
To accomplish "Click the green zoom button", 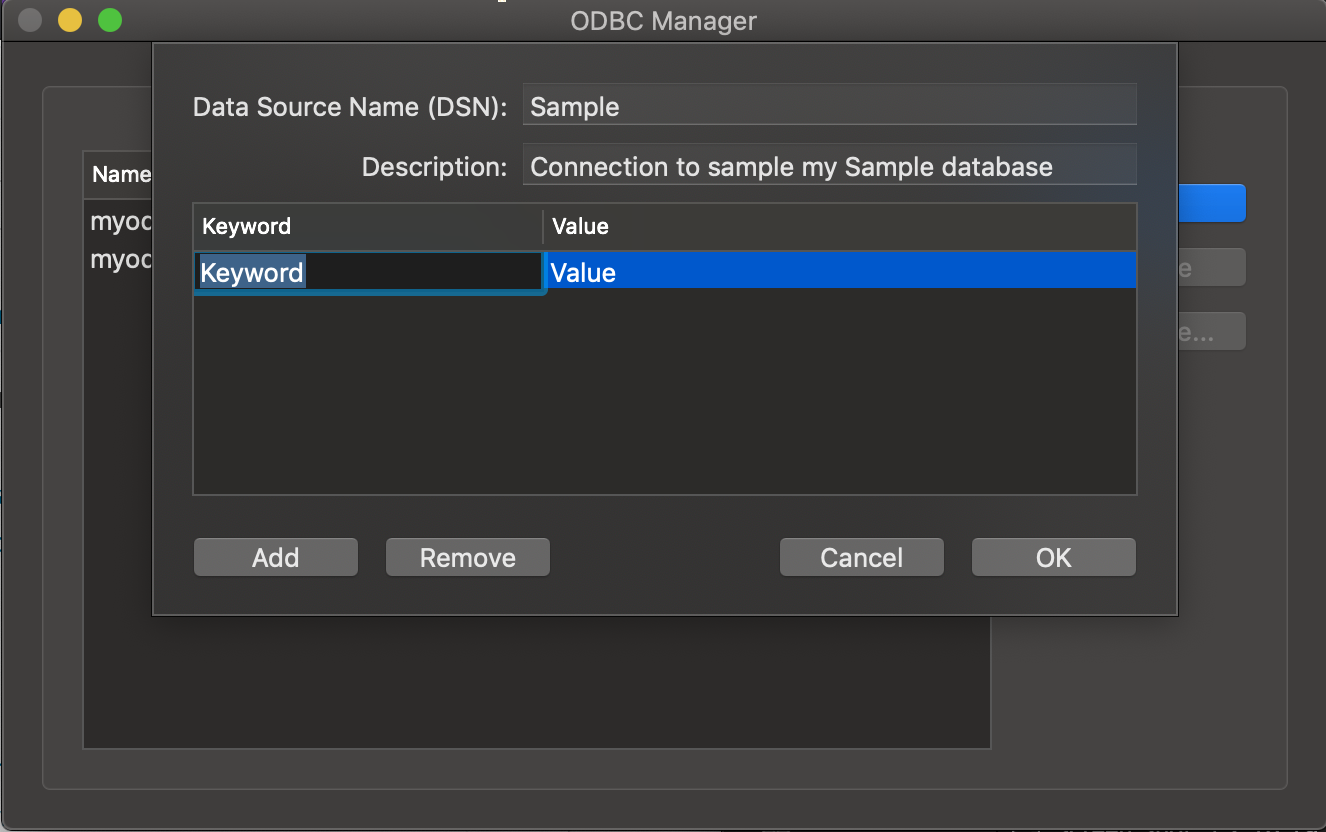I will point(109,20).
